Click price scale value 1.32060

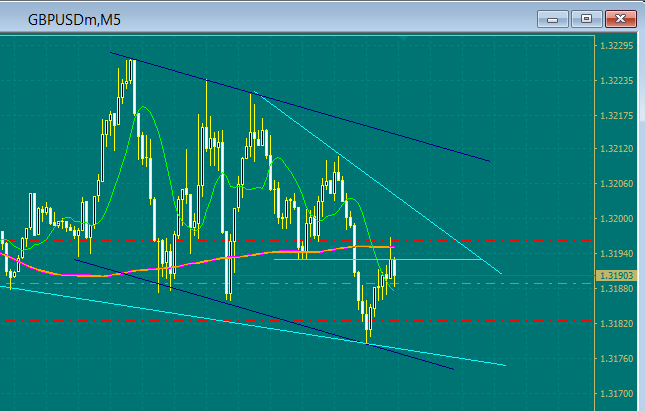pos(617,183)
